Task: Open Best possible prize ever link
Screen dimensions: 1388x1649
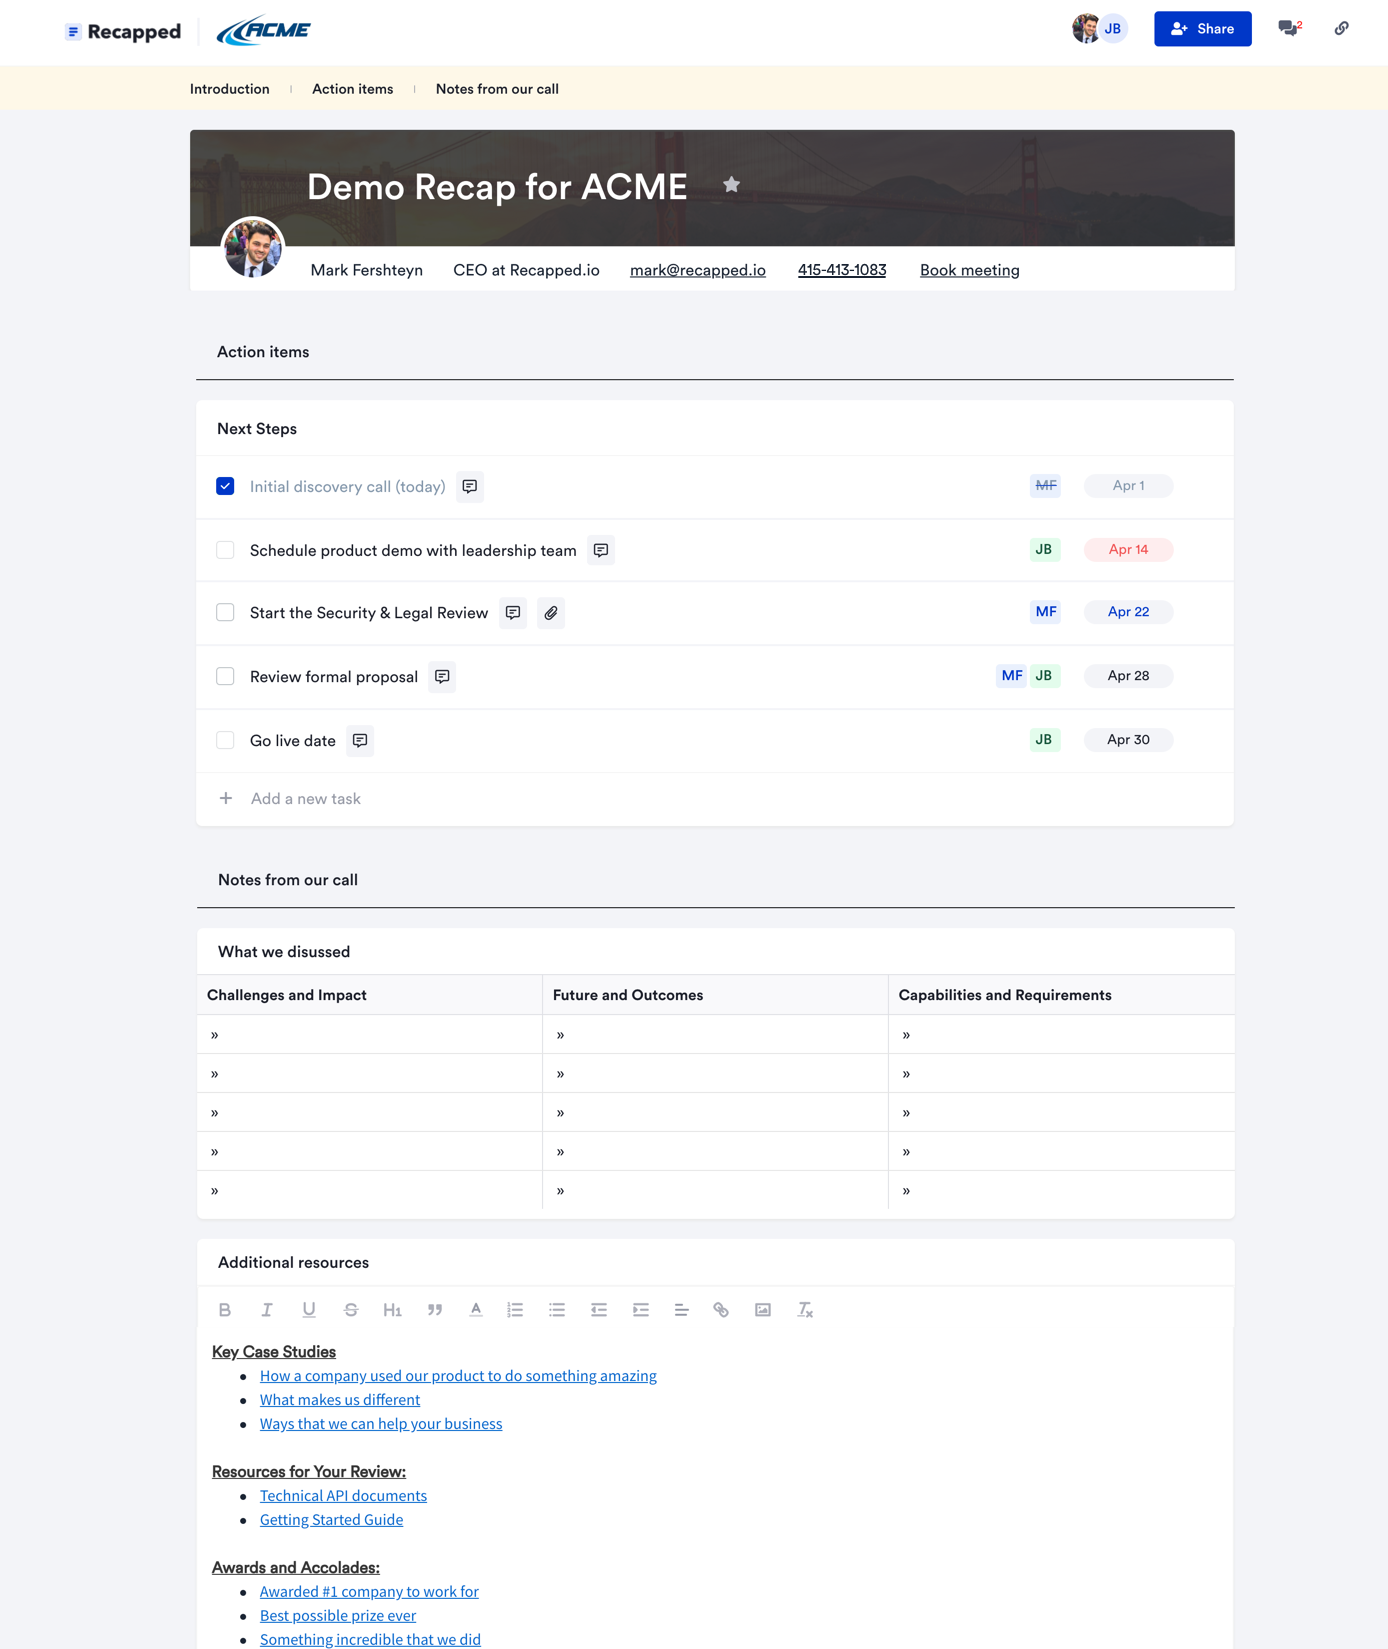Action: (338, 1616)
